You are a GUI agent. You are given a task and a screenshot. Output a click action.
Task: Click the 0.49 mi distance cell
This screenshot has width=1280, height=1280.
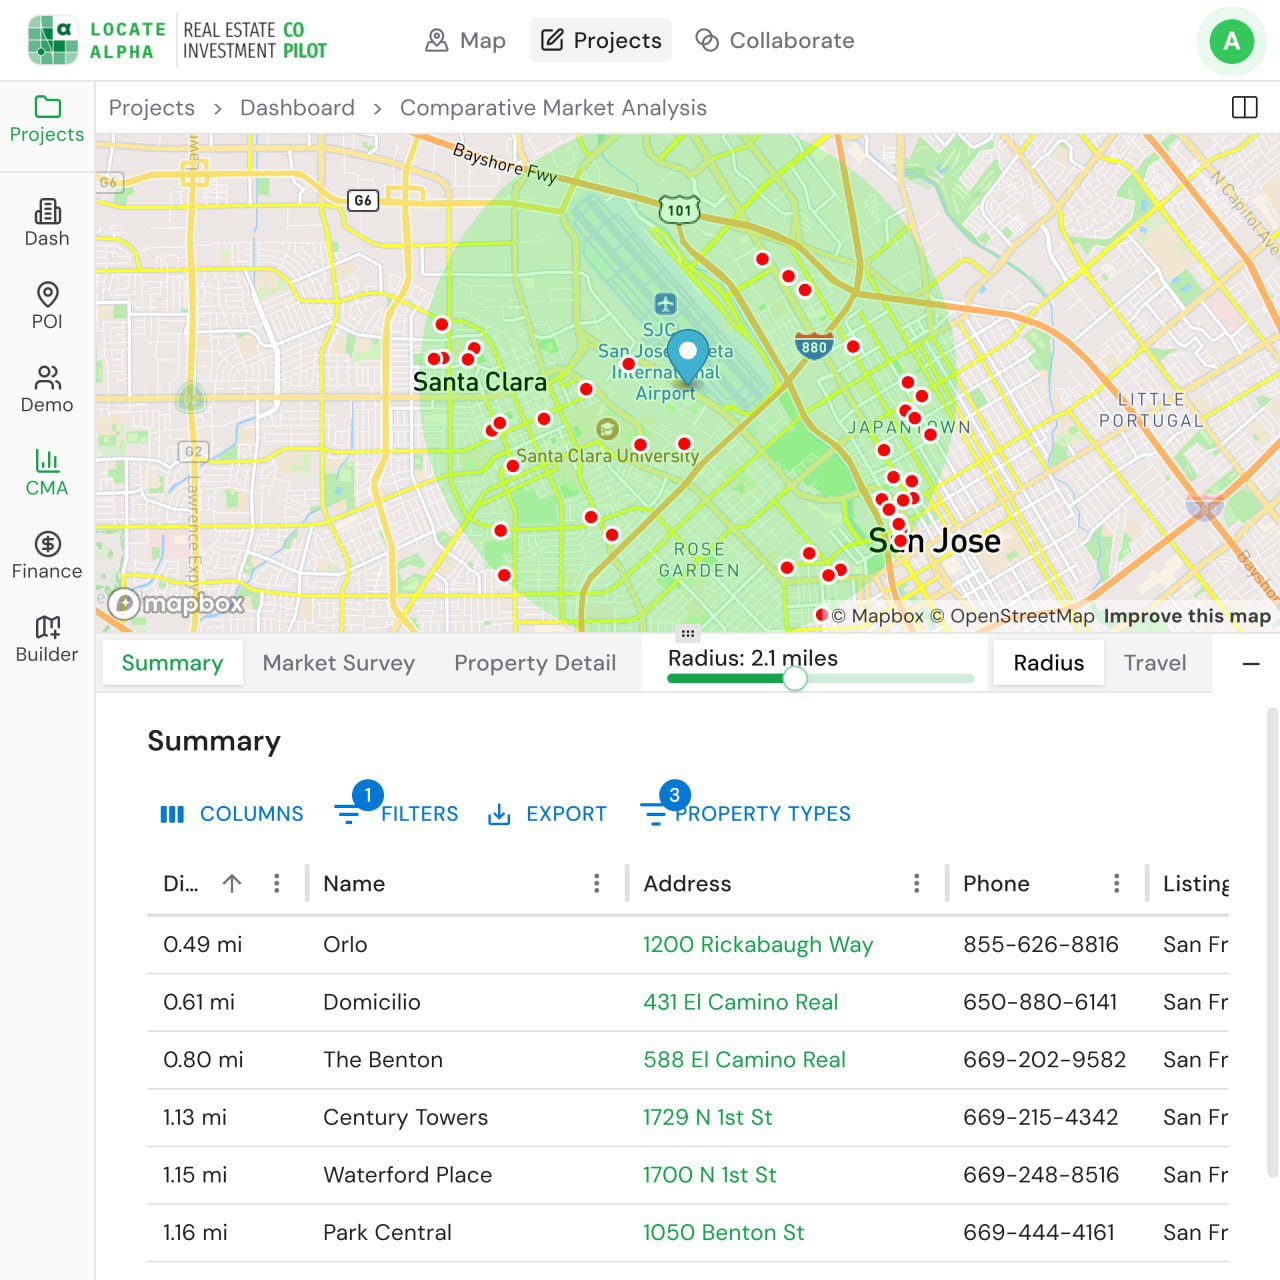pyautogui.click(x=202, y=944)
